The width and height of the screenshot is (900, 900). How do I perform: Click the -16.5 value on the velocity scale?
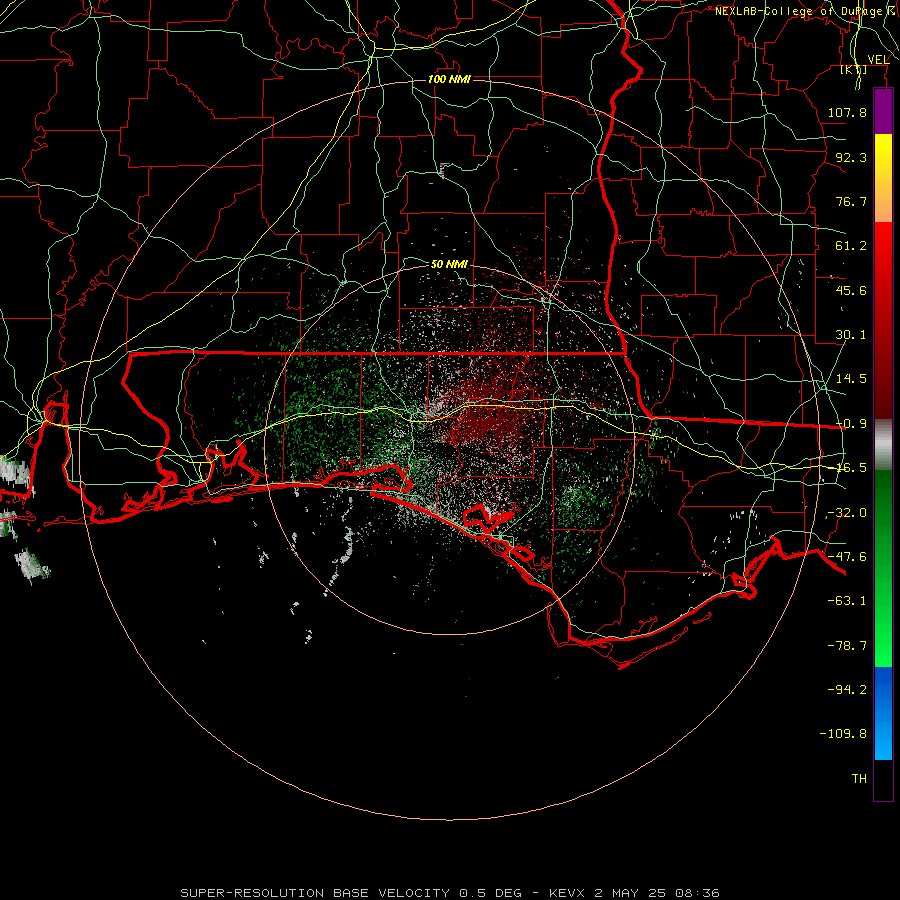click(851, 468)
